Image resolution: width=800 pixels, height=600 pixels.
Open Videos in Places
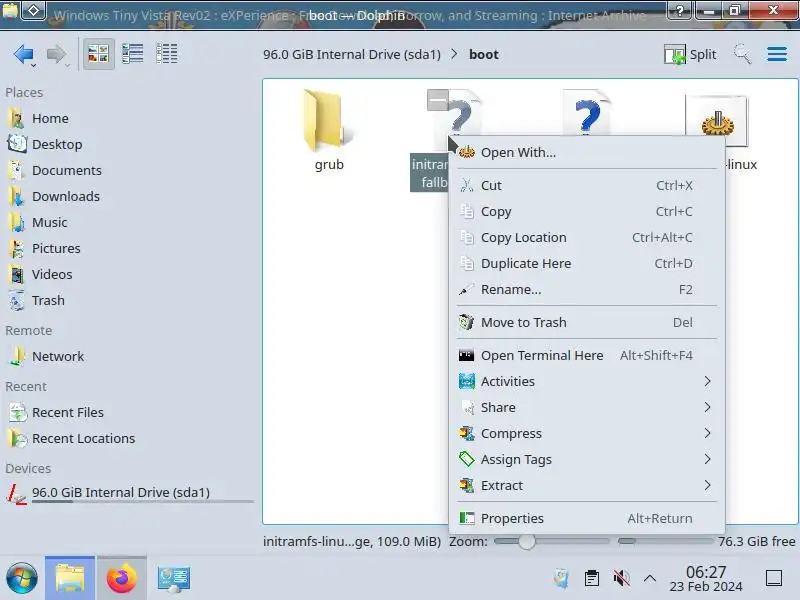52,274
